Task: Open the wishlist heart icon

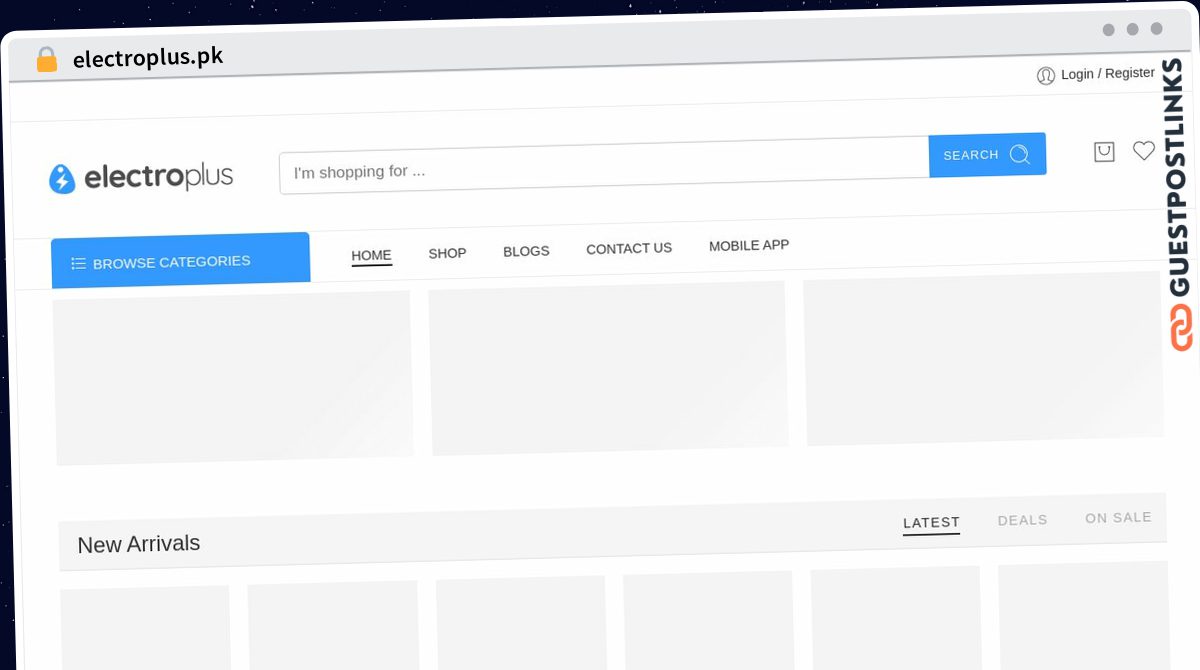Action: tap(1143, 151)
